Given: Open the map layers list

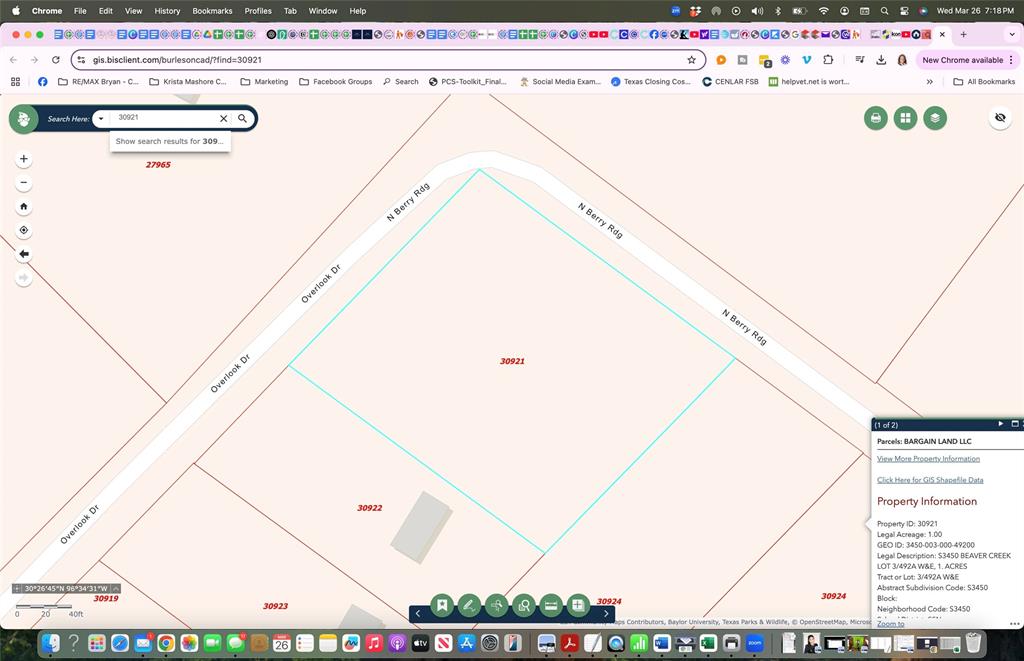Looking at the screenshot, I should click(934, 118).
